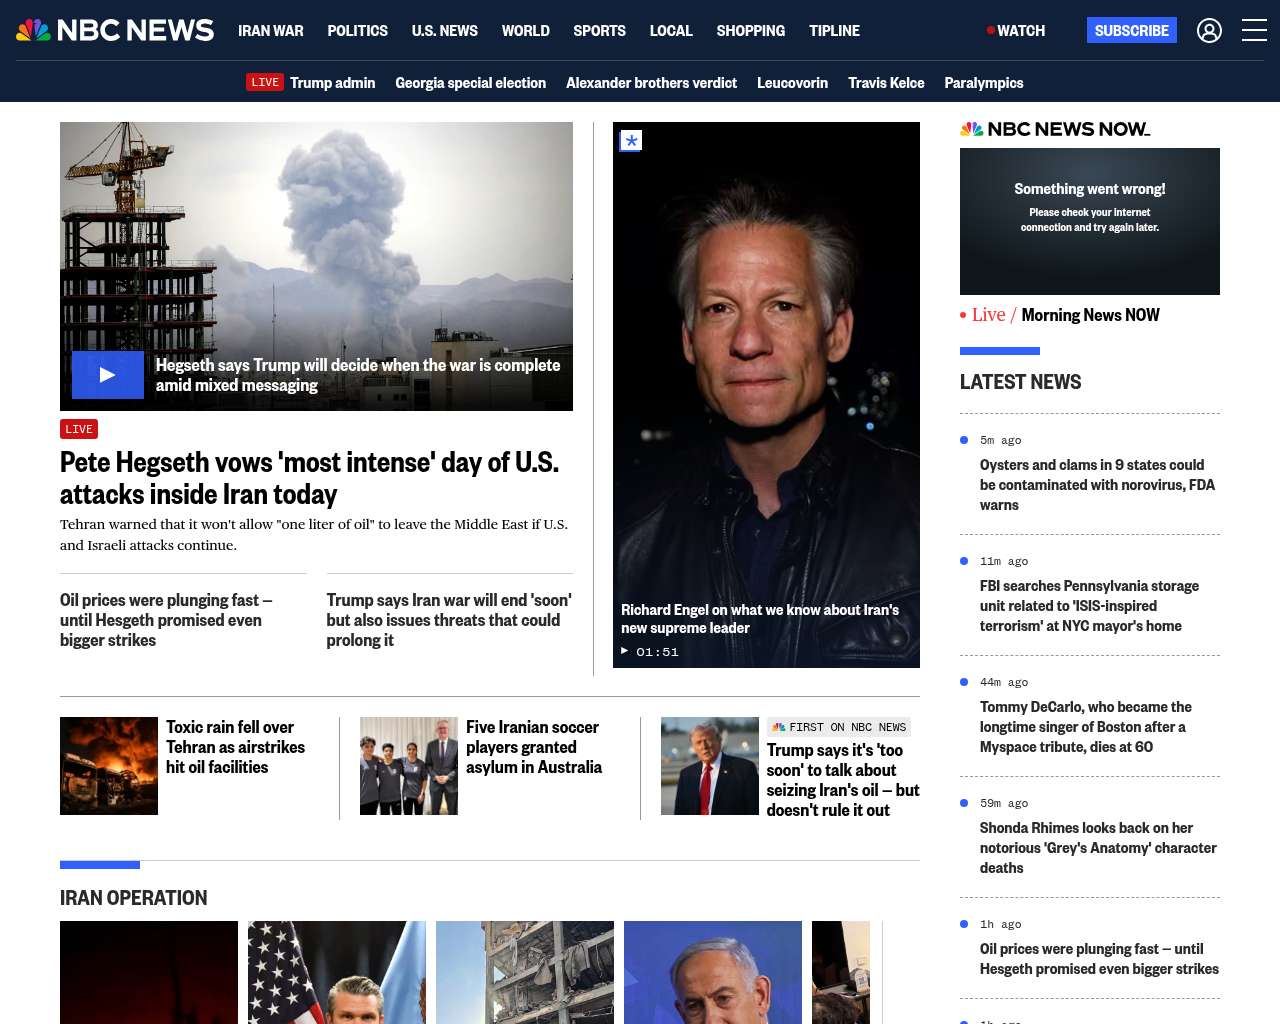Image resolution: width=1280 pixels, height=1024 pixels.
Task: Open the Georgia special election topic
Action: tap(470, 83)
